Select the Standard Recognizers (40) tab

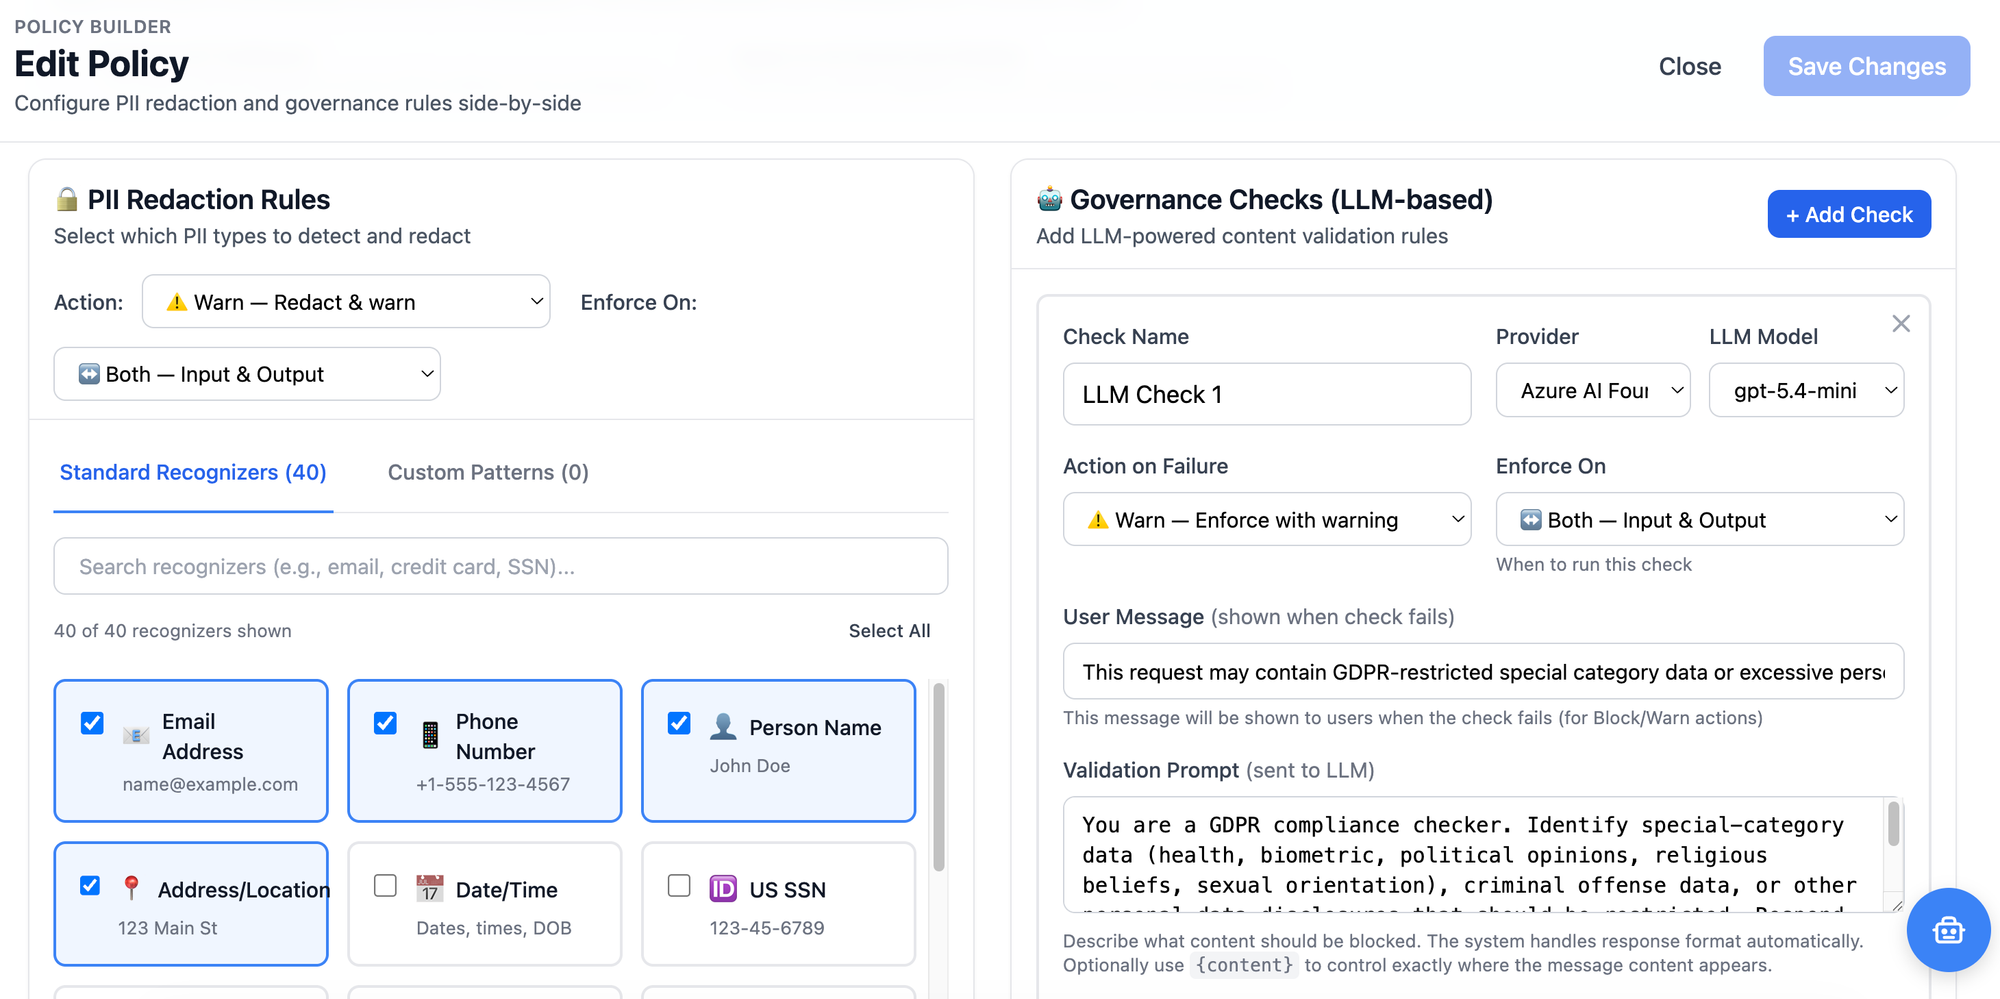pos(193,472)
